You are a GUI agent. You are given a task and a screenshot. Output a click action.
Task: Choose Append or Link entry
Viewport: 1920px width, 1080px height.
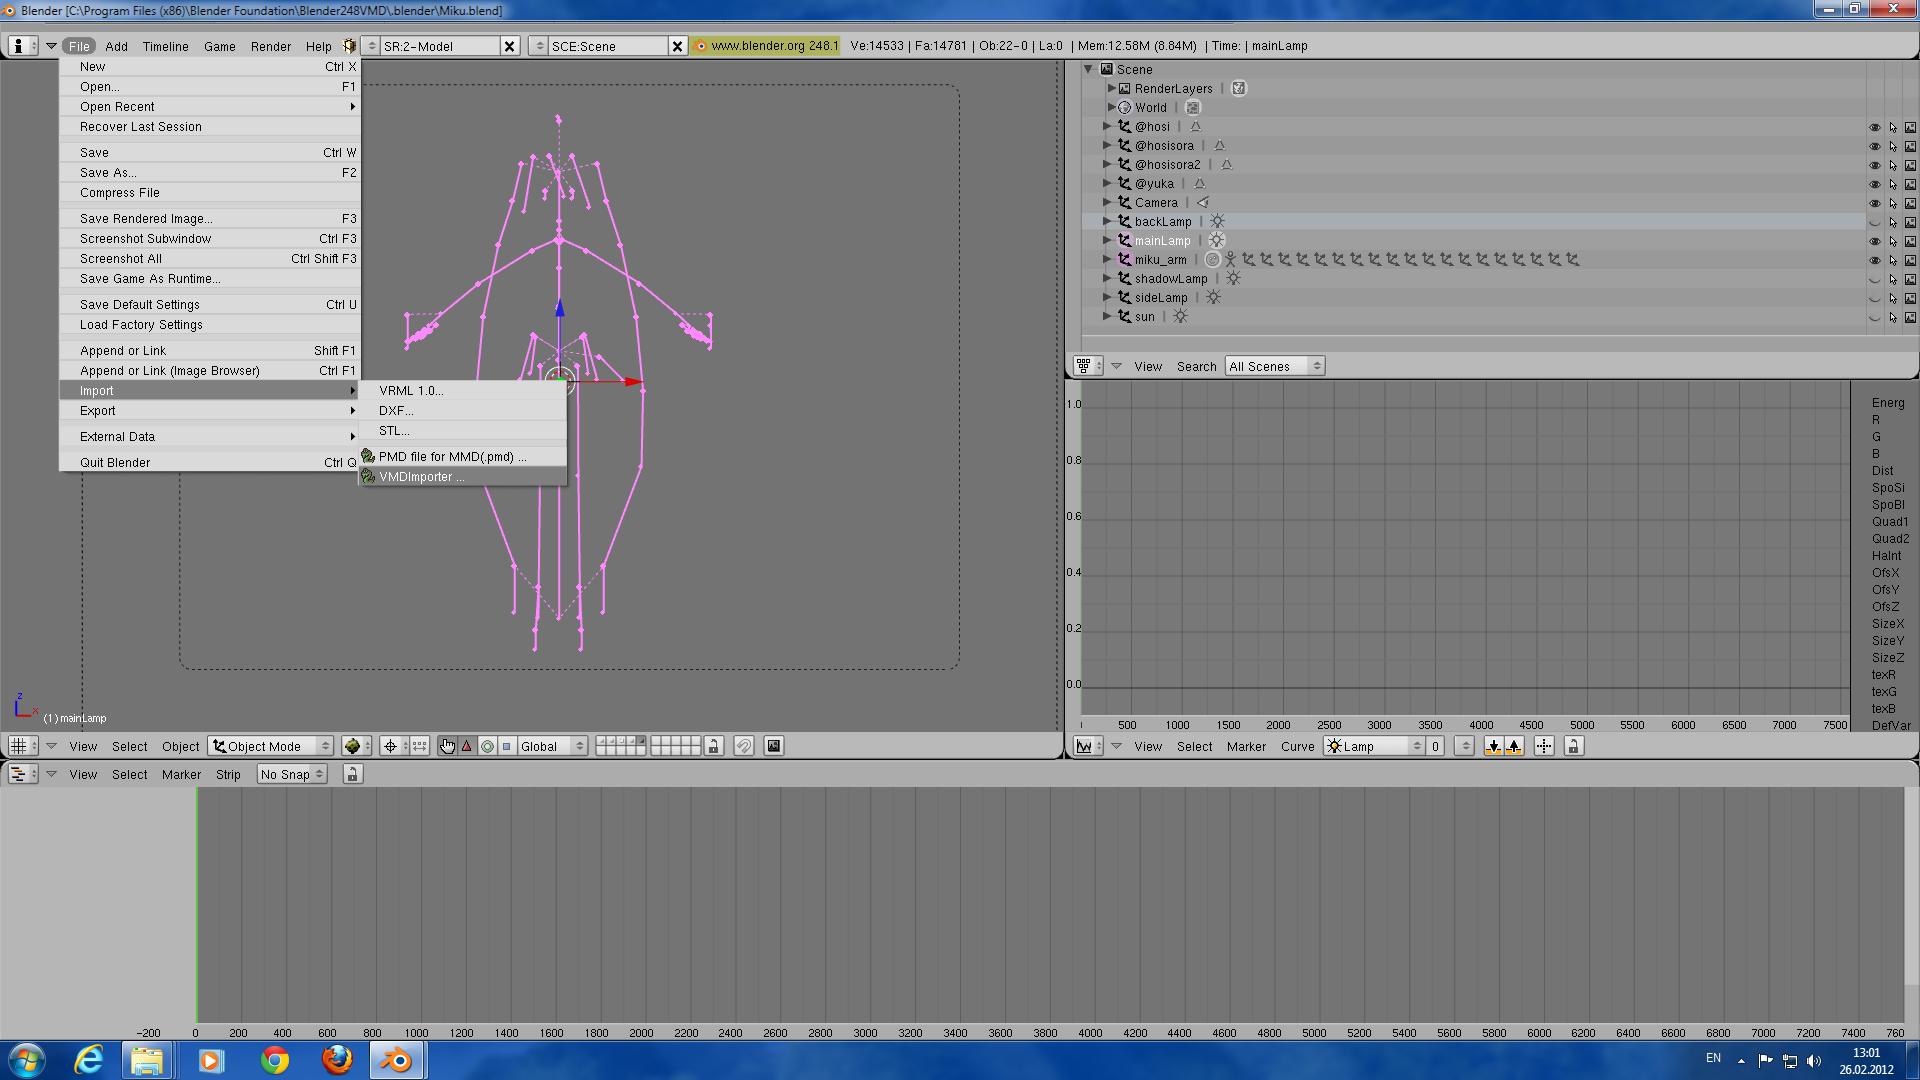[x=210, y=351]
